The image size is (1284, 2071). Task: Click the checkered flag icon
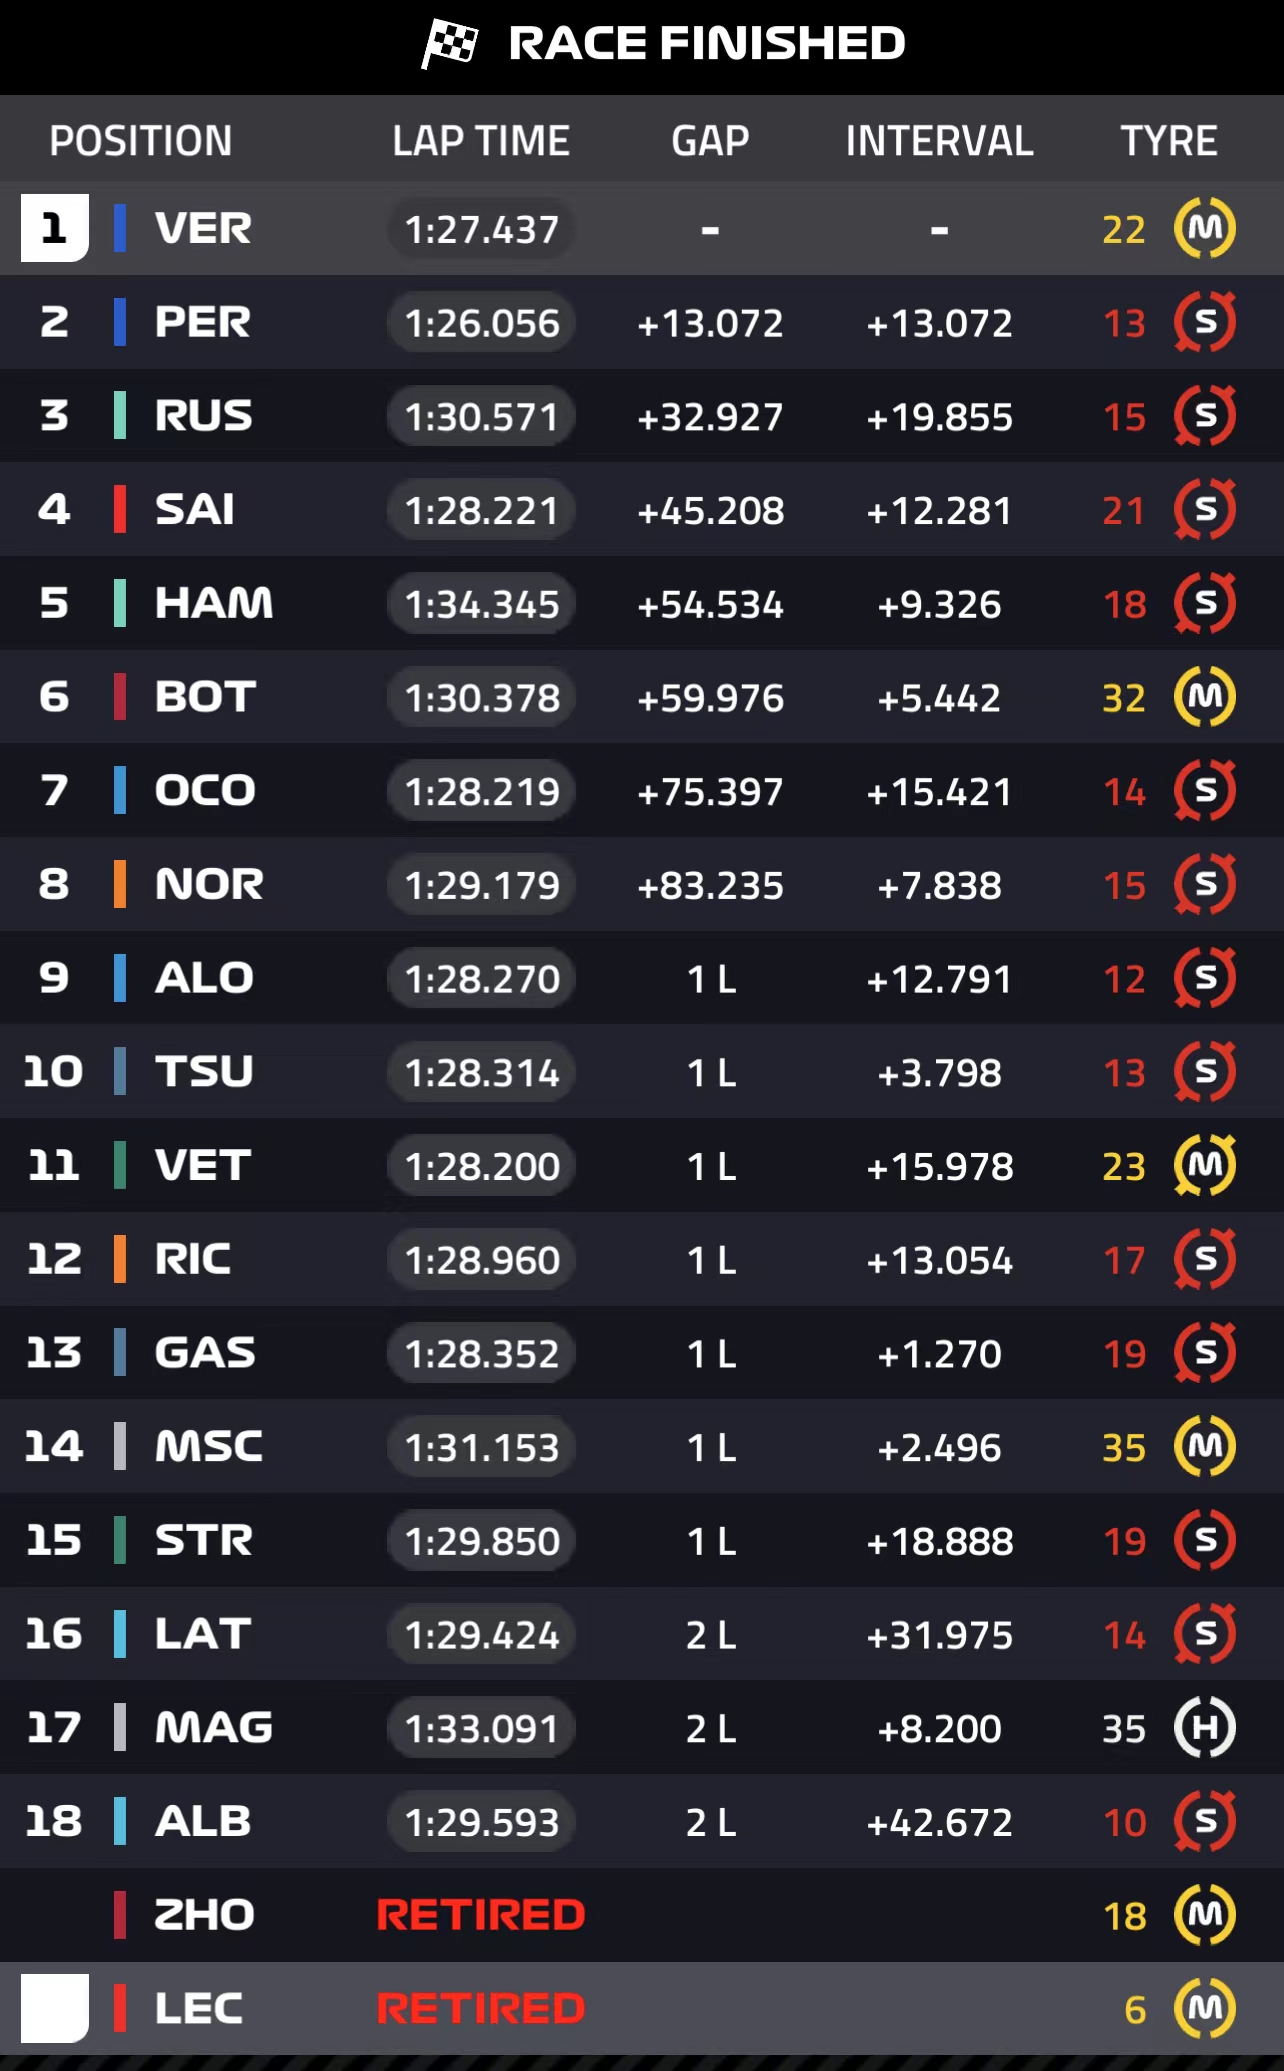click(450, 43)
